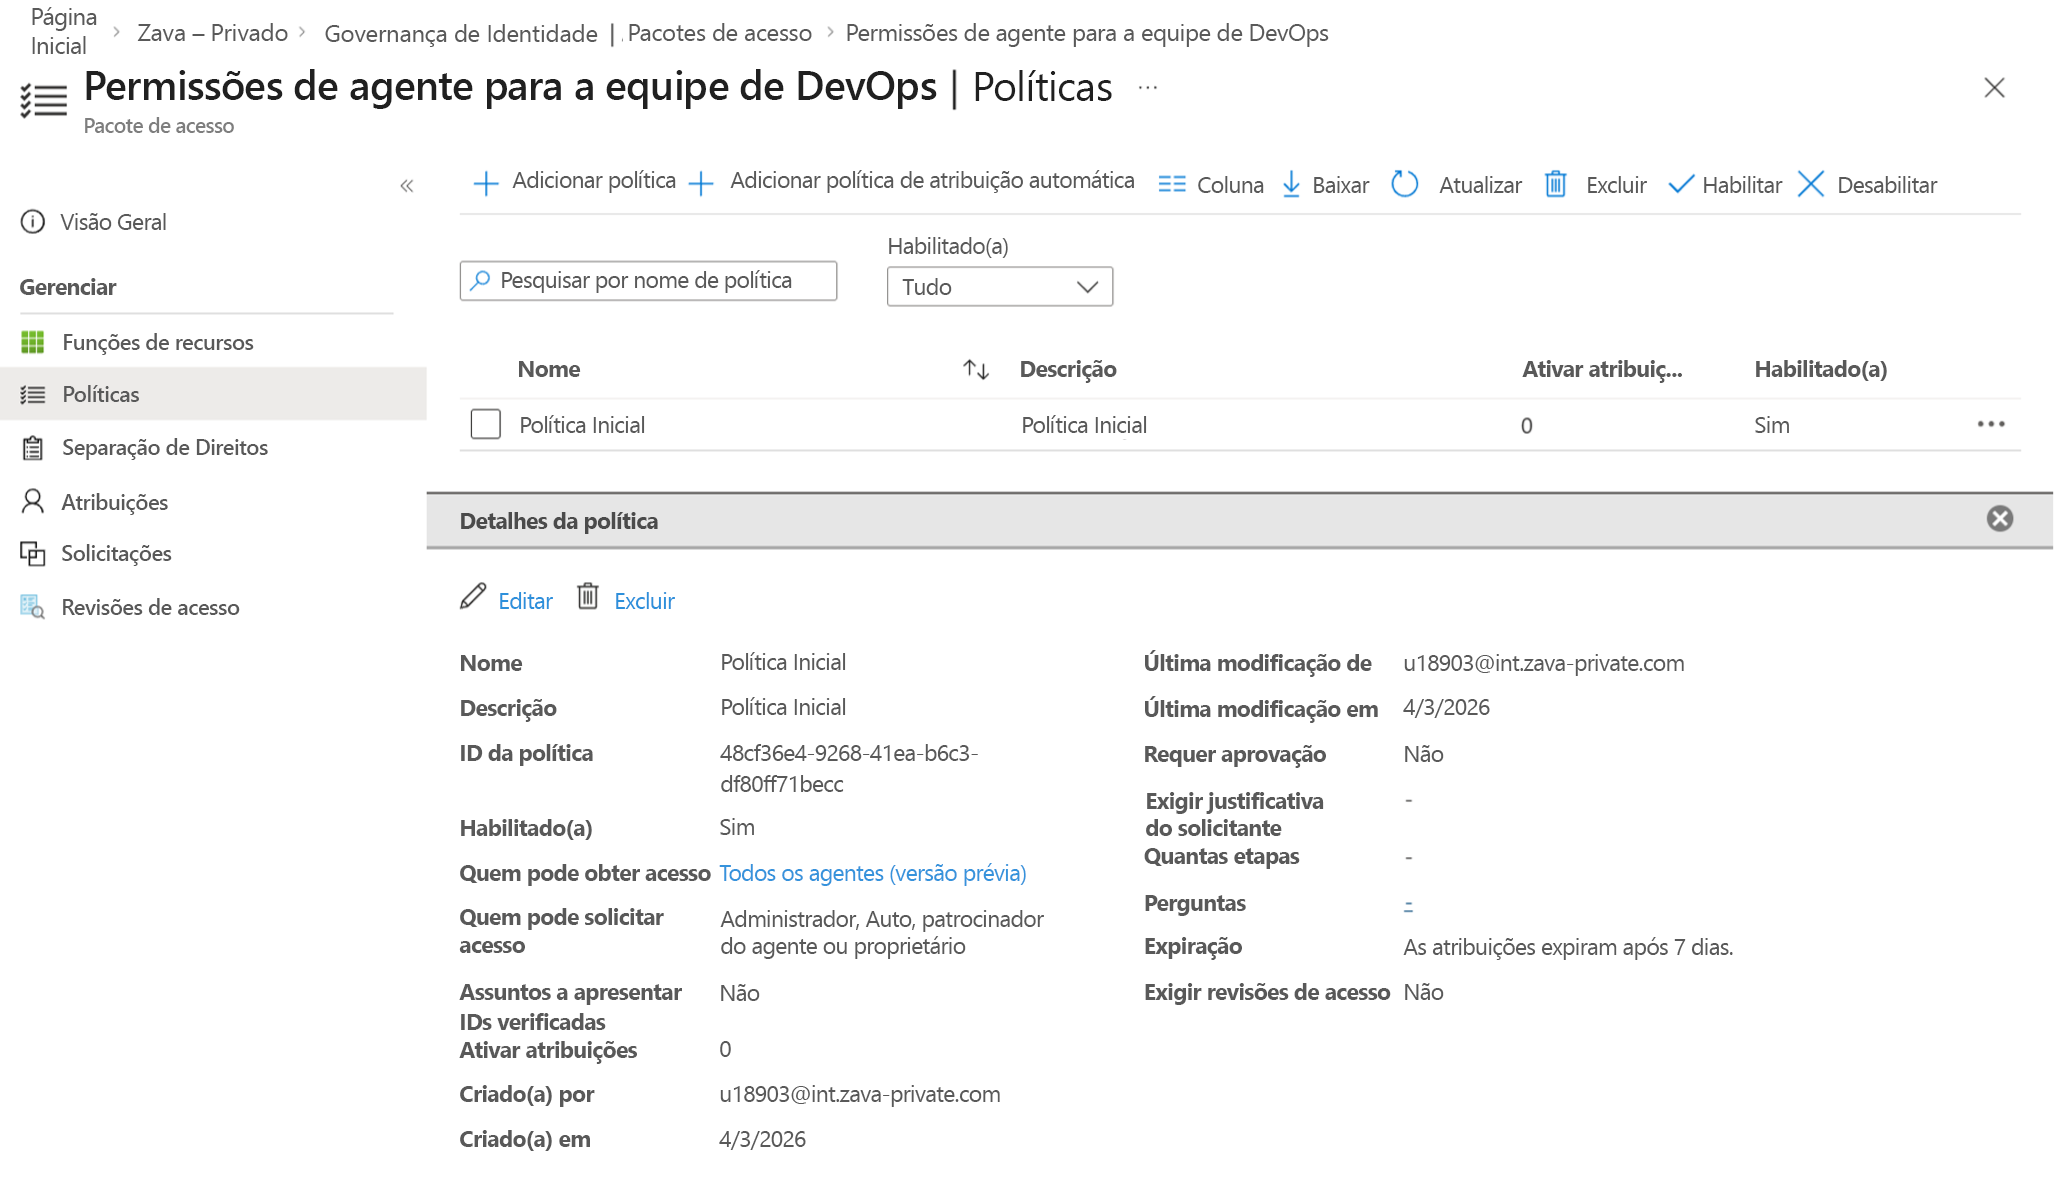Click the Perguntas dash link

(1408, 904)
